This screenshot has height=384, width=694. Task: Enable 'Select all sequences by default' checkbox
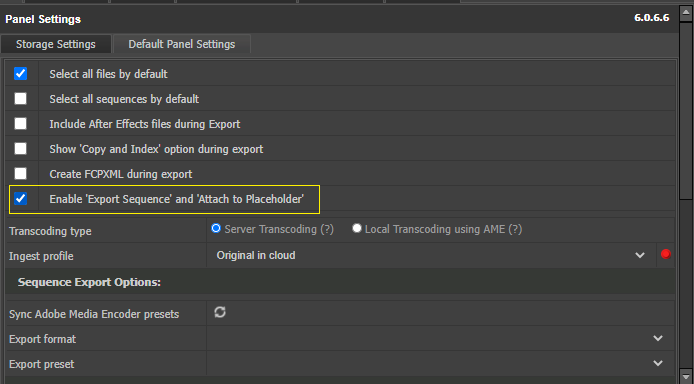(x=20, y=98)
